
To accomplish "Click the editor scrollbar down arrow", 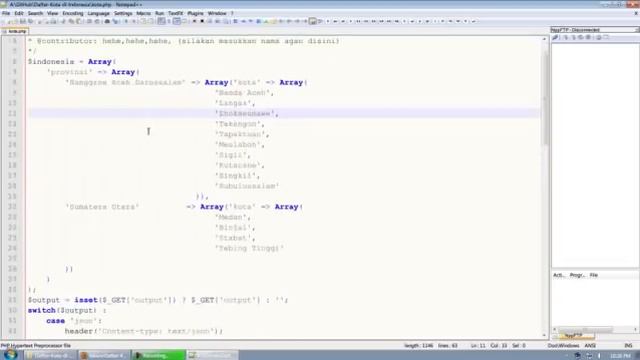I will 544,335.
